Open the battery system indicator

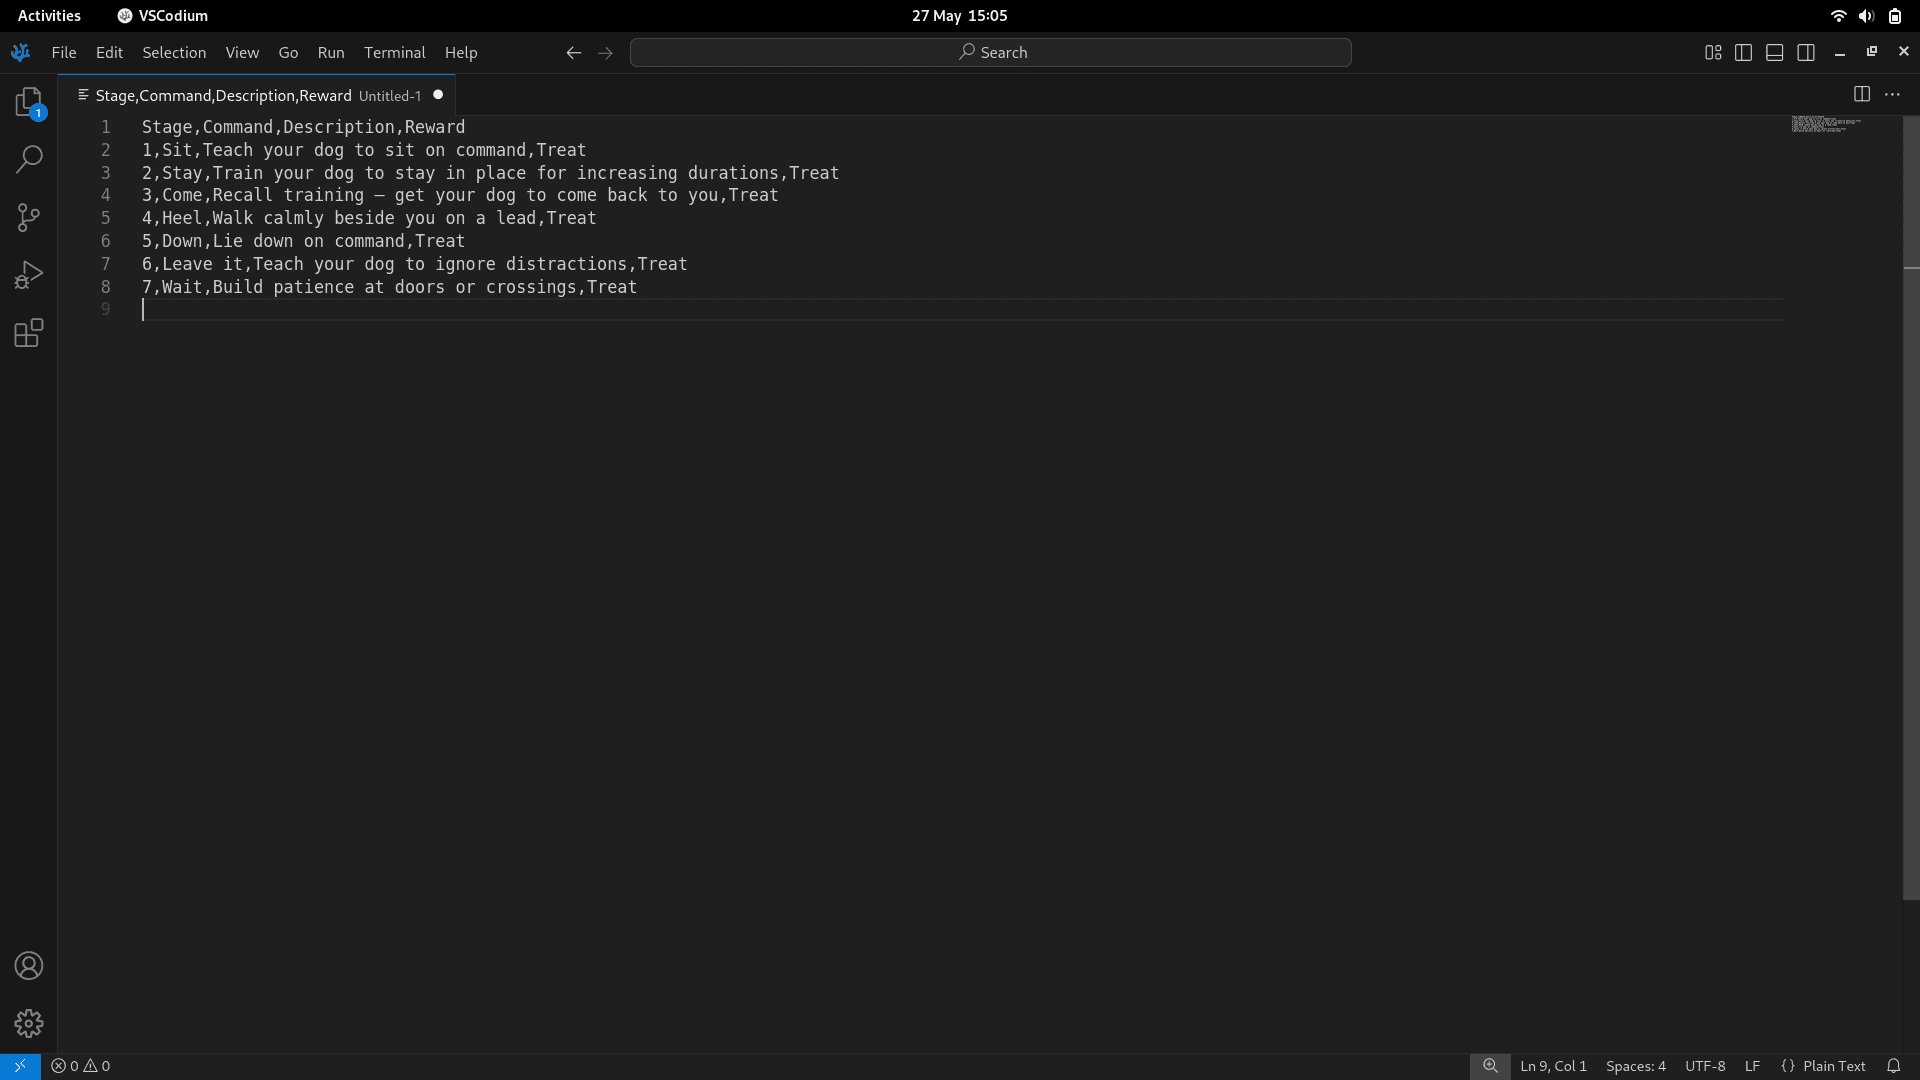click(1895, 15)
